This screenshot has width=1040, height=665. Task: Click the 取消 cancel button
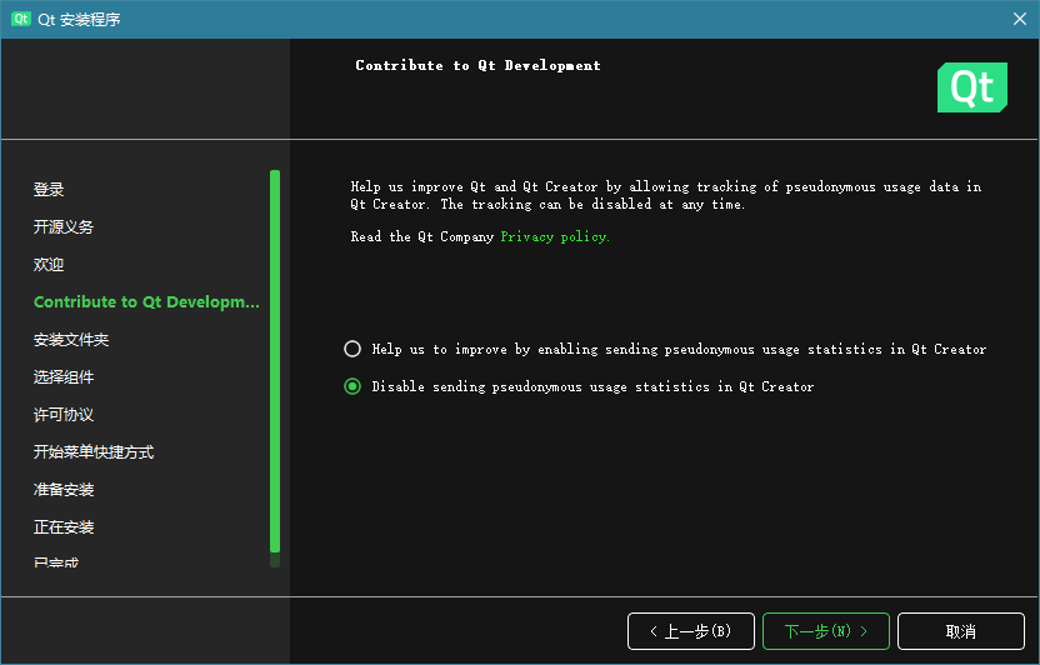pyautogui.click(x=960, y=631)
